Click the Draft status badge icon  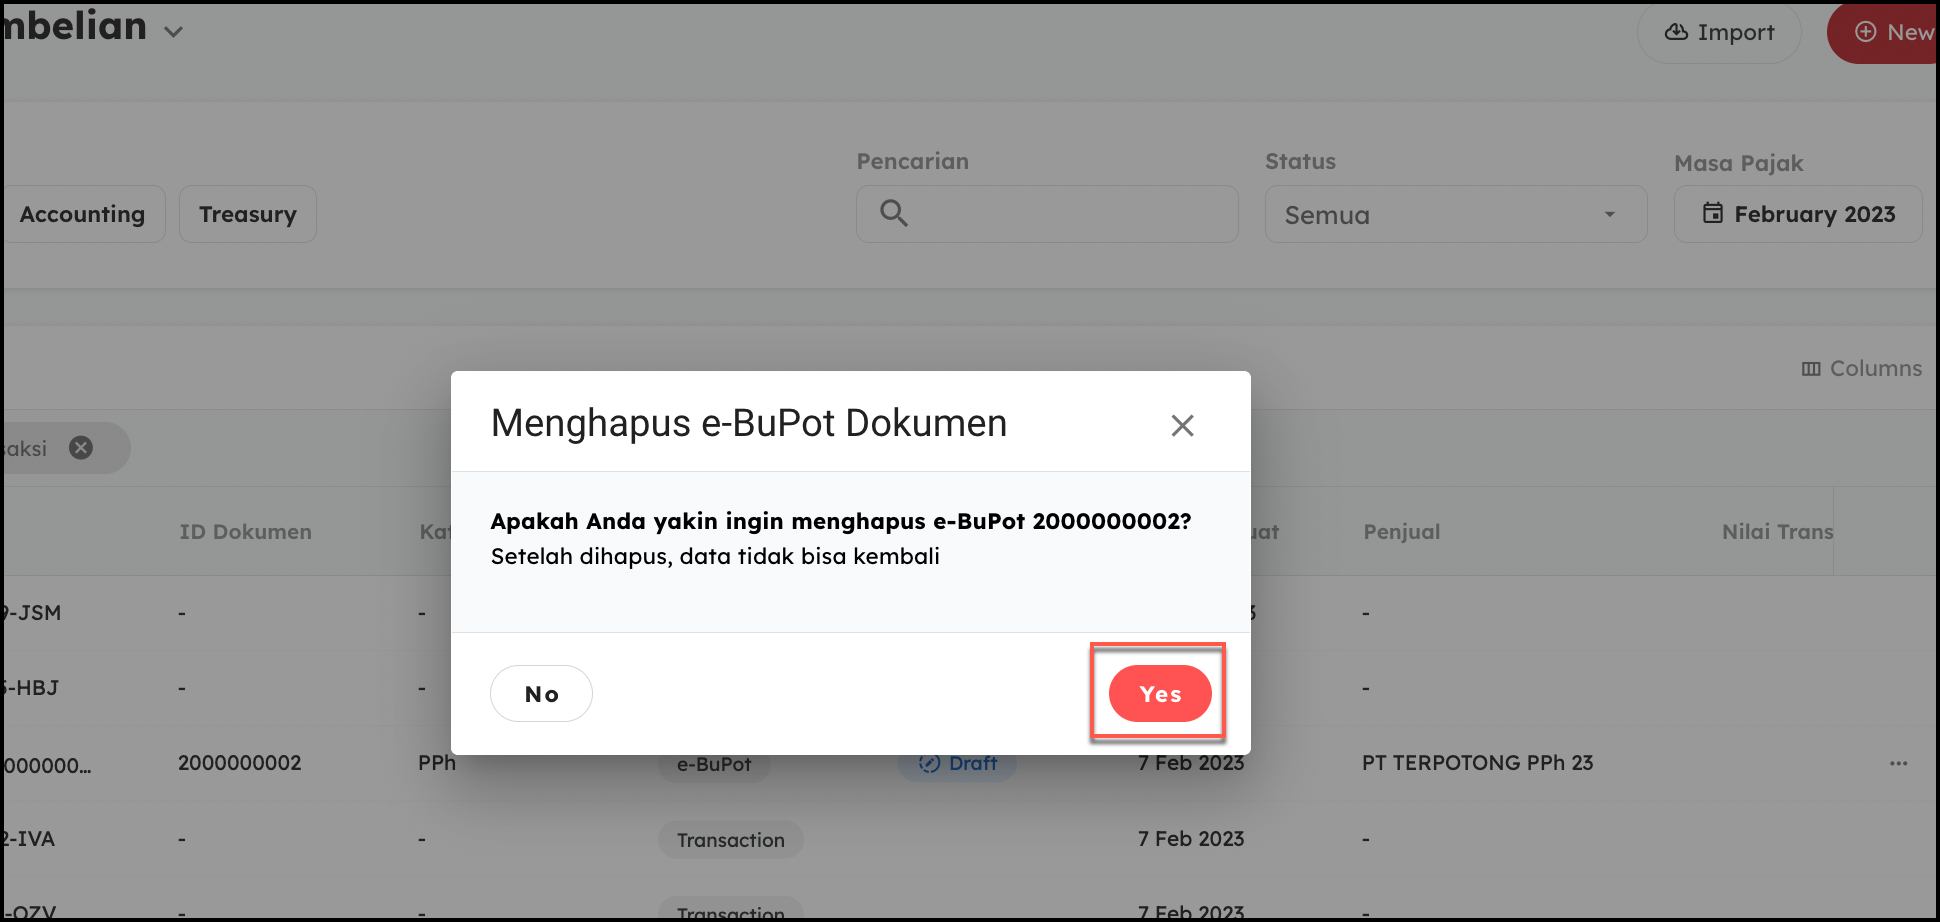click(930, 764)
